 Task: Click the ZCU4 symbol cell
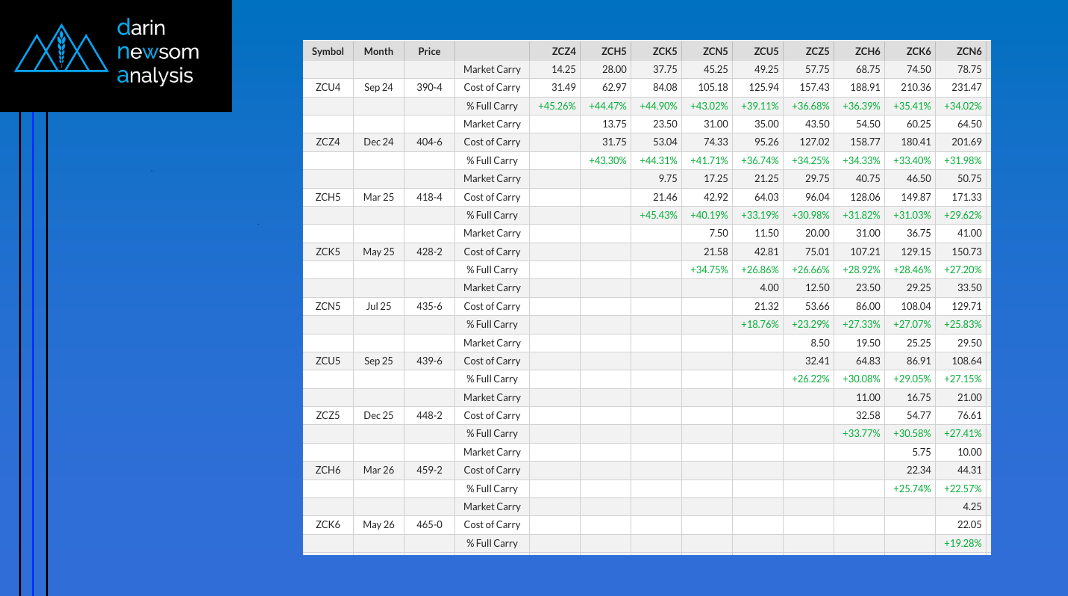pos(327,88)
